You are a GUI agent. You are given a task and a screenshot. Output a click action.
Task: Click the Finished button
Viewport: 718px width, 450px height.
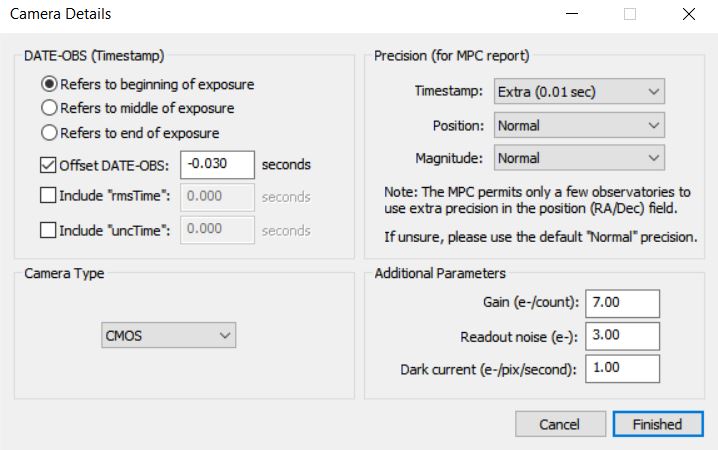coord(657,424)
